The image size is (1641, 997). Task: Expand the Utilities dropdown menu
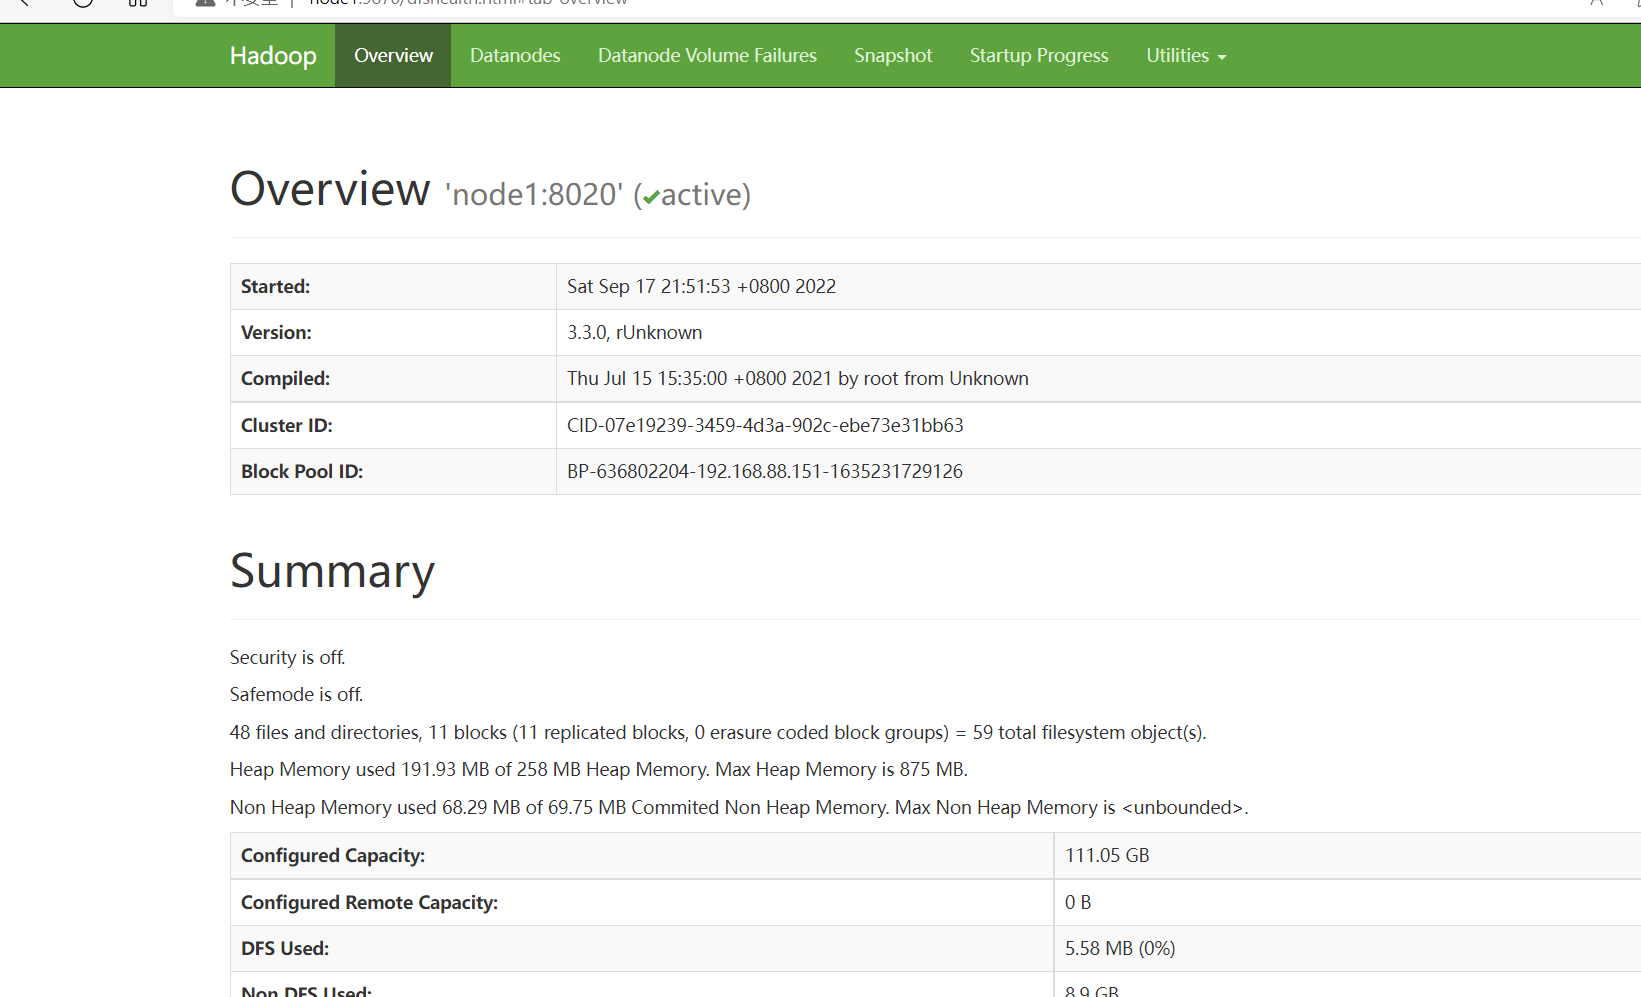pyautogui.click(x=1186, y=56)
